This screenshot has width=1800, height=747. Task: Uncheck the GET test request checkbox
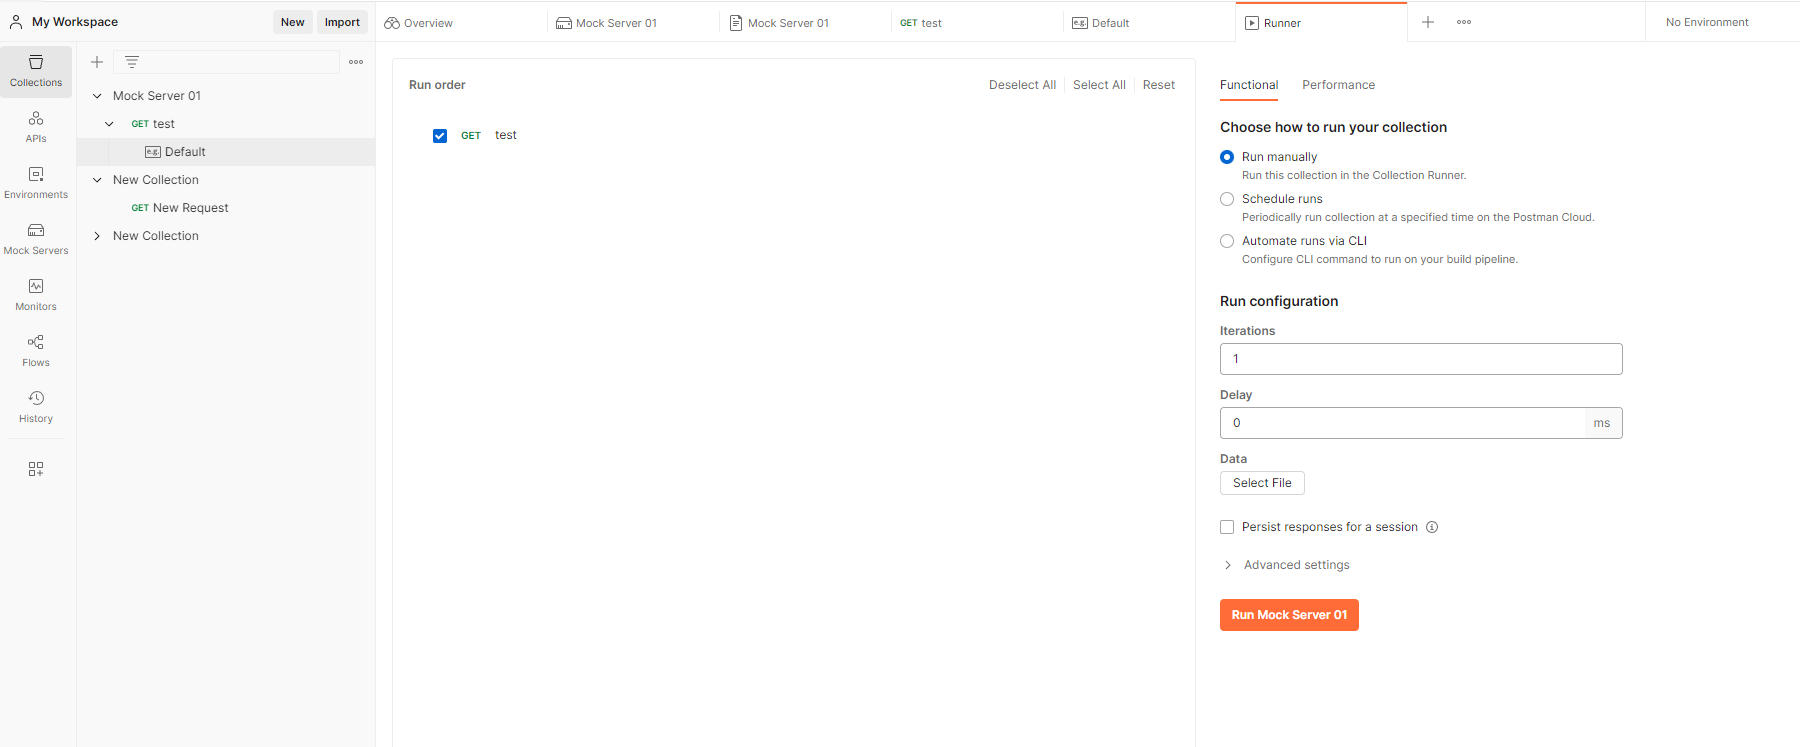pyautogui.click(x=440, y=136)
